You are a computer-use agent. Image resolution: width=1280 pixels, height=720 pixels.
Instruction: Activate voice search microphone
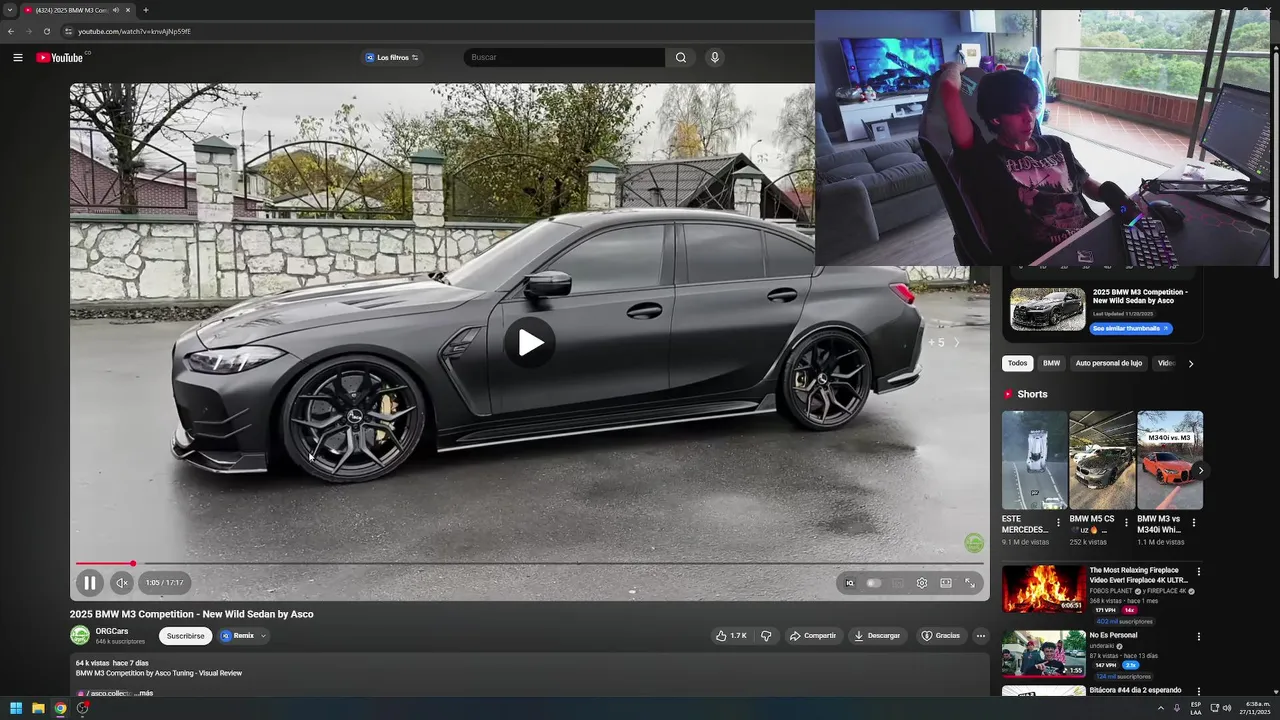coord(714,57)
